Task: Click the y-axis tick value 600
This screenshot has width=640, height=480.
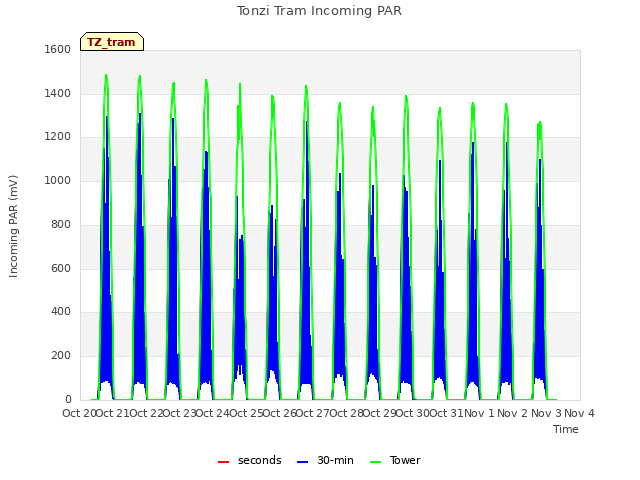Action: click(x=61, y=268)
